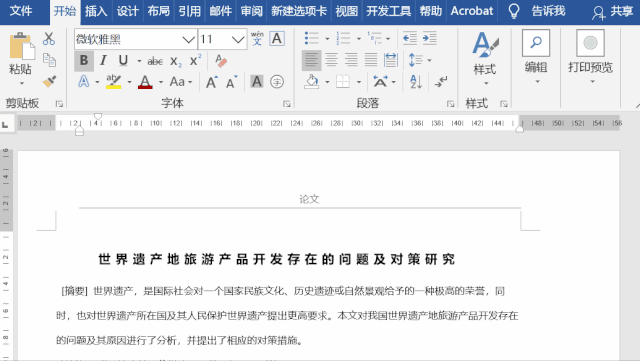Screen dimensions: 640x361
Task: Toggle Superscript formatting
Action: tap(196, 60)
